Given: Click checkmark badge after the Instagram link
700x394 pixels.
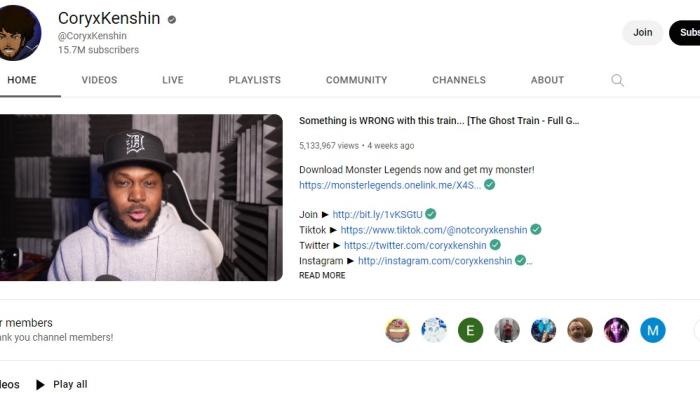Looking at the screenshot, I should click(x=521, y=260).
